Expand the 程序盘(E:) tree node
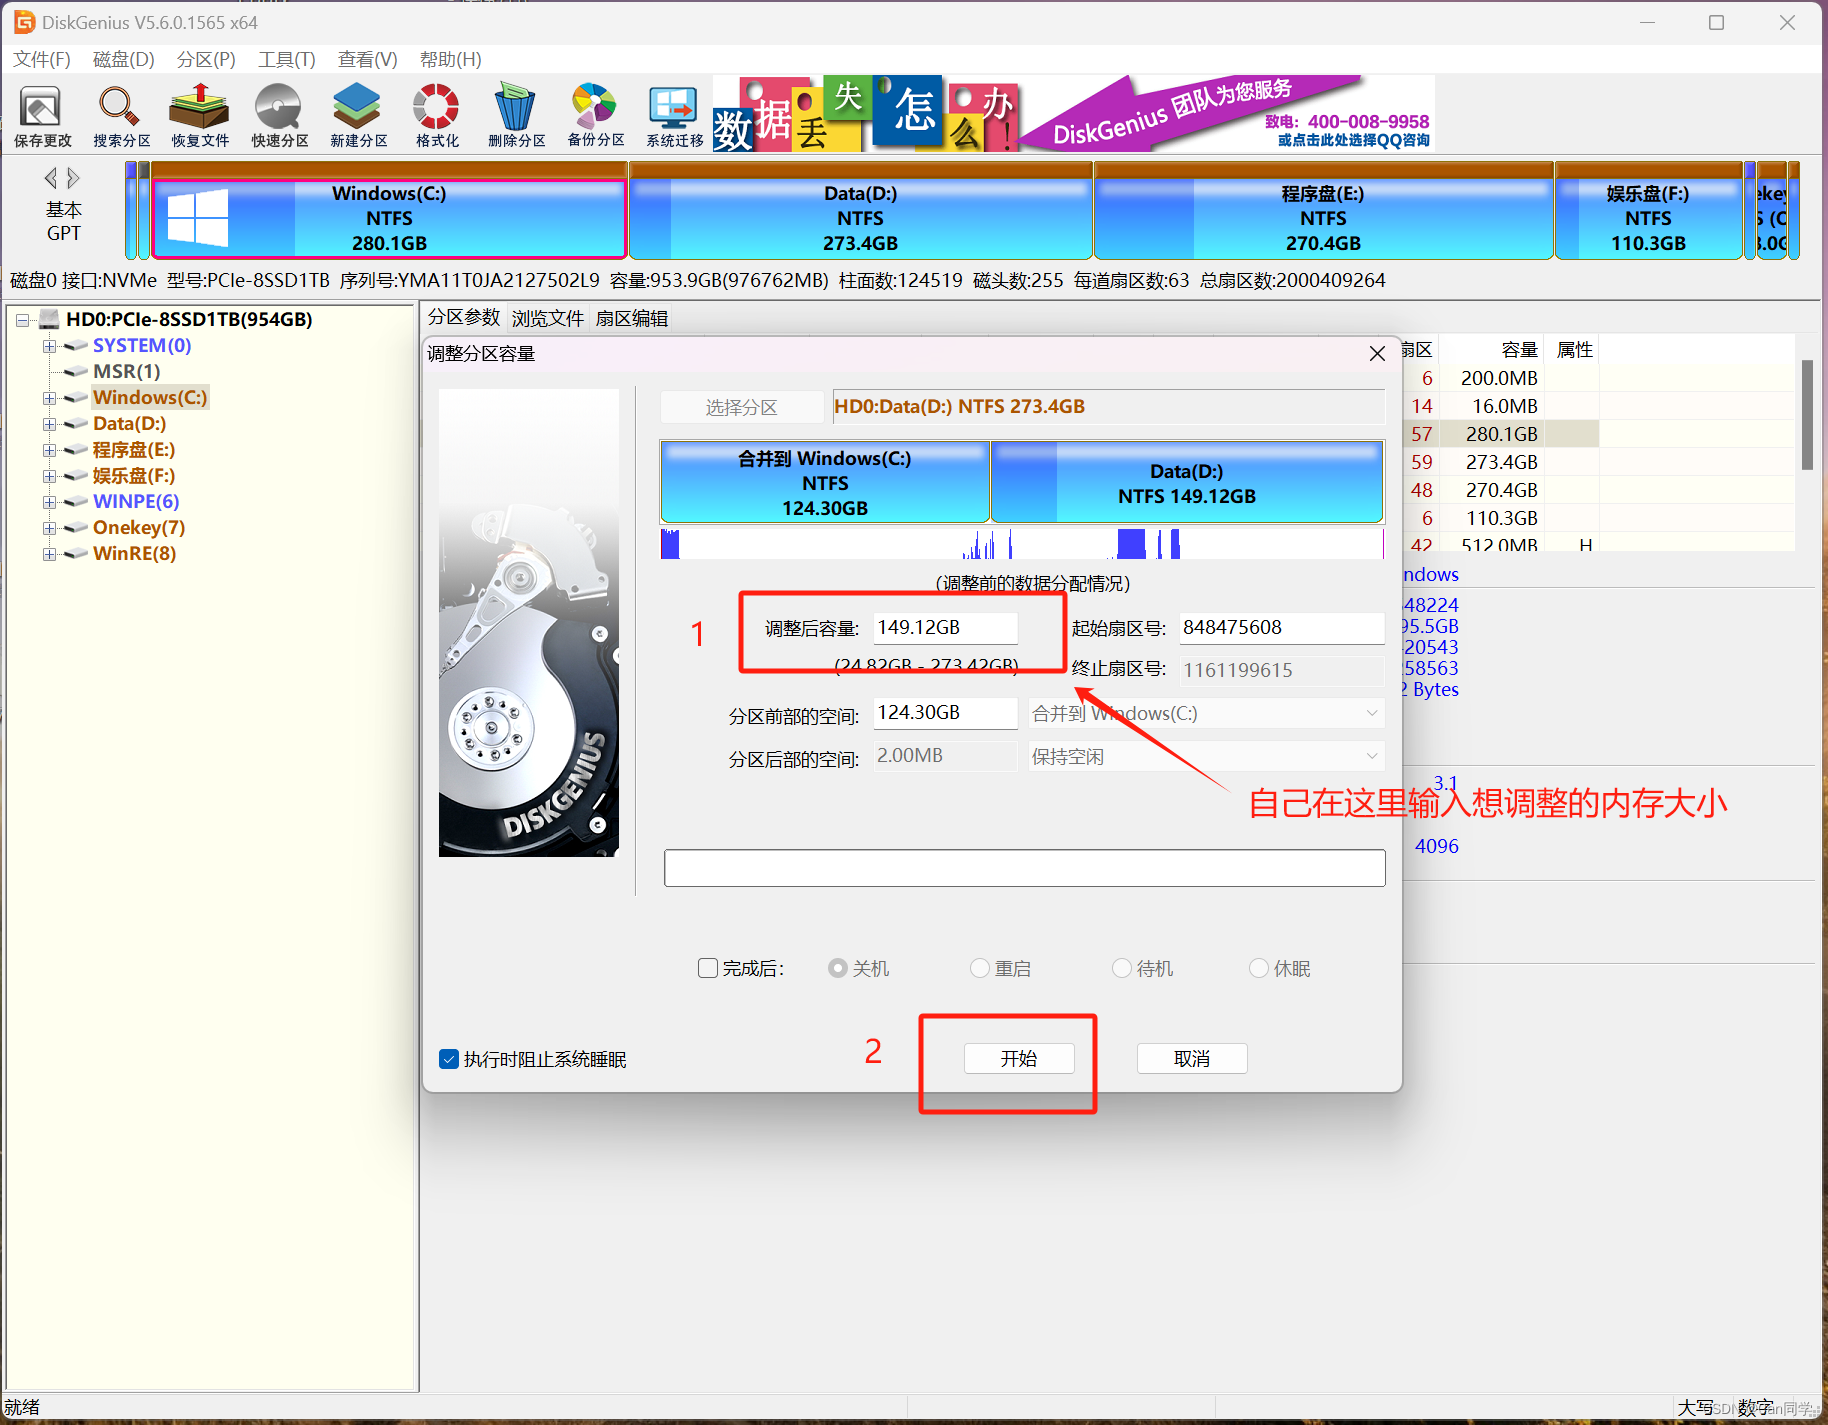Screen dimensions: 1828x1425 (49, 450)
